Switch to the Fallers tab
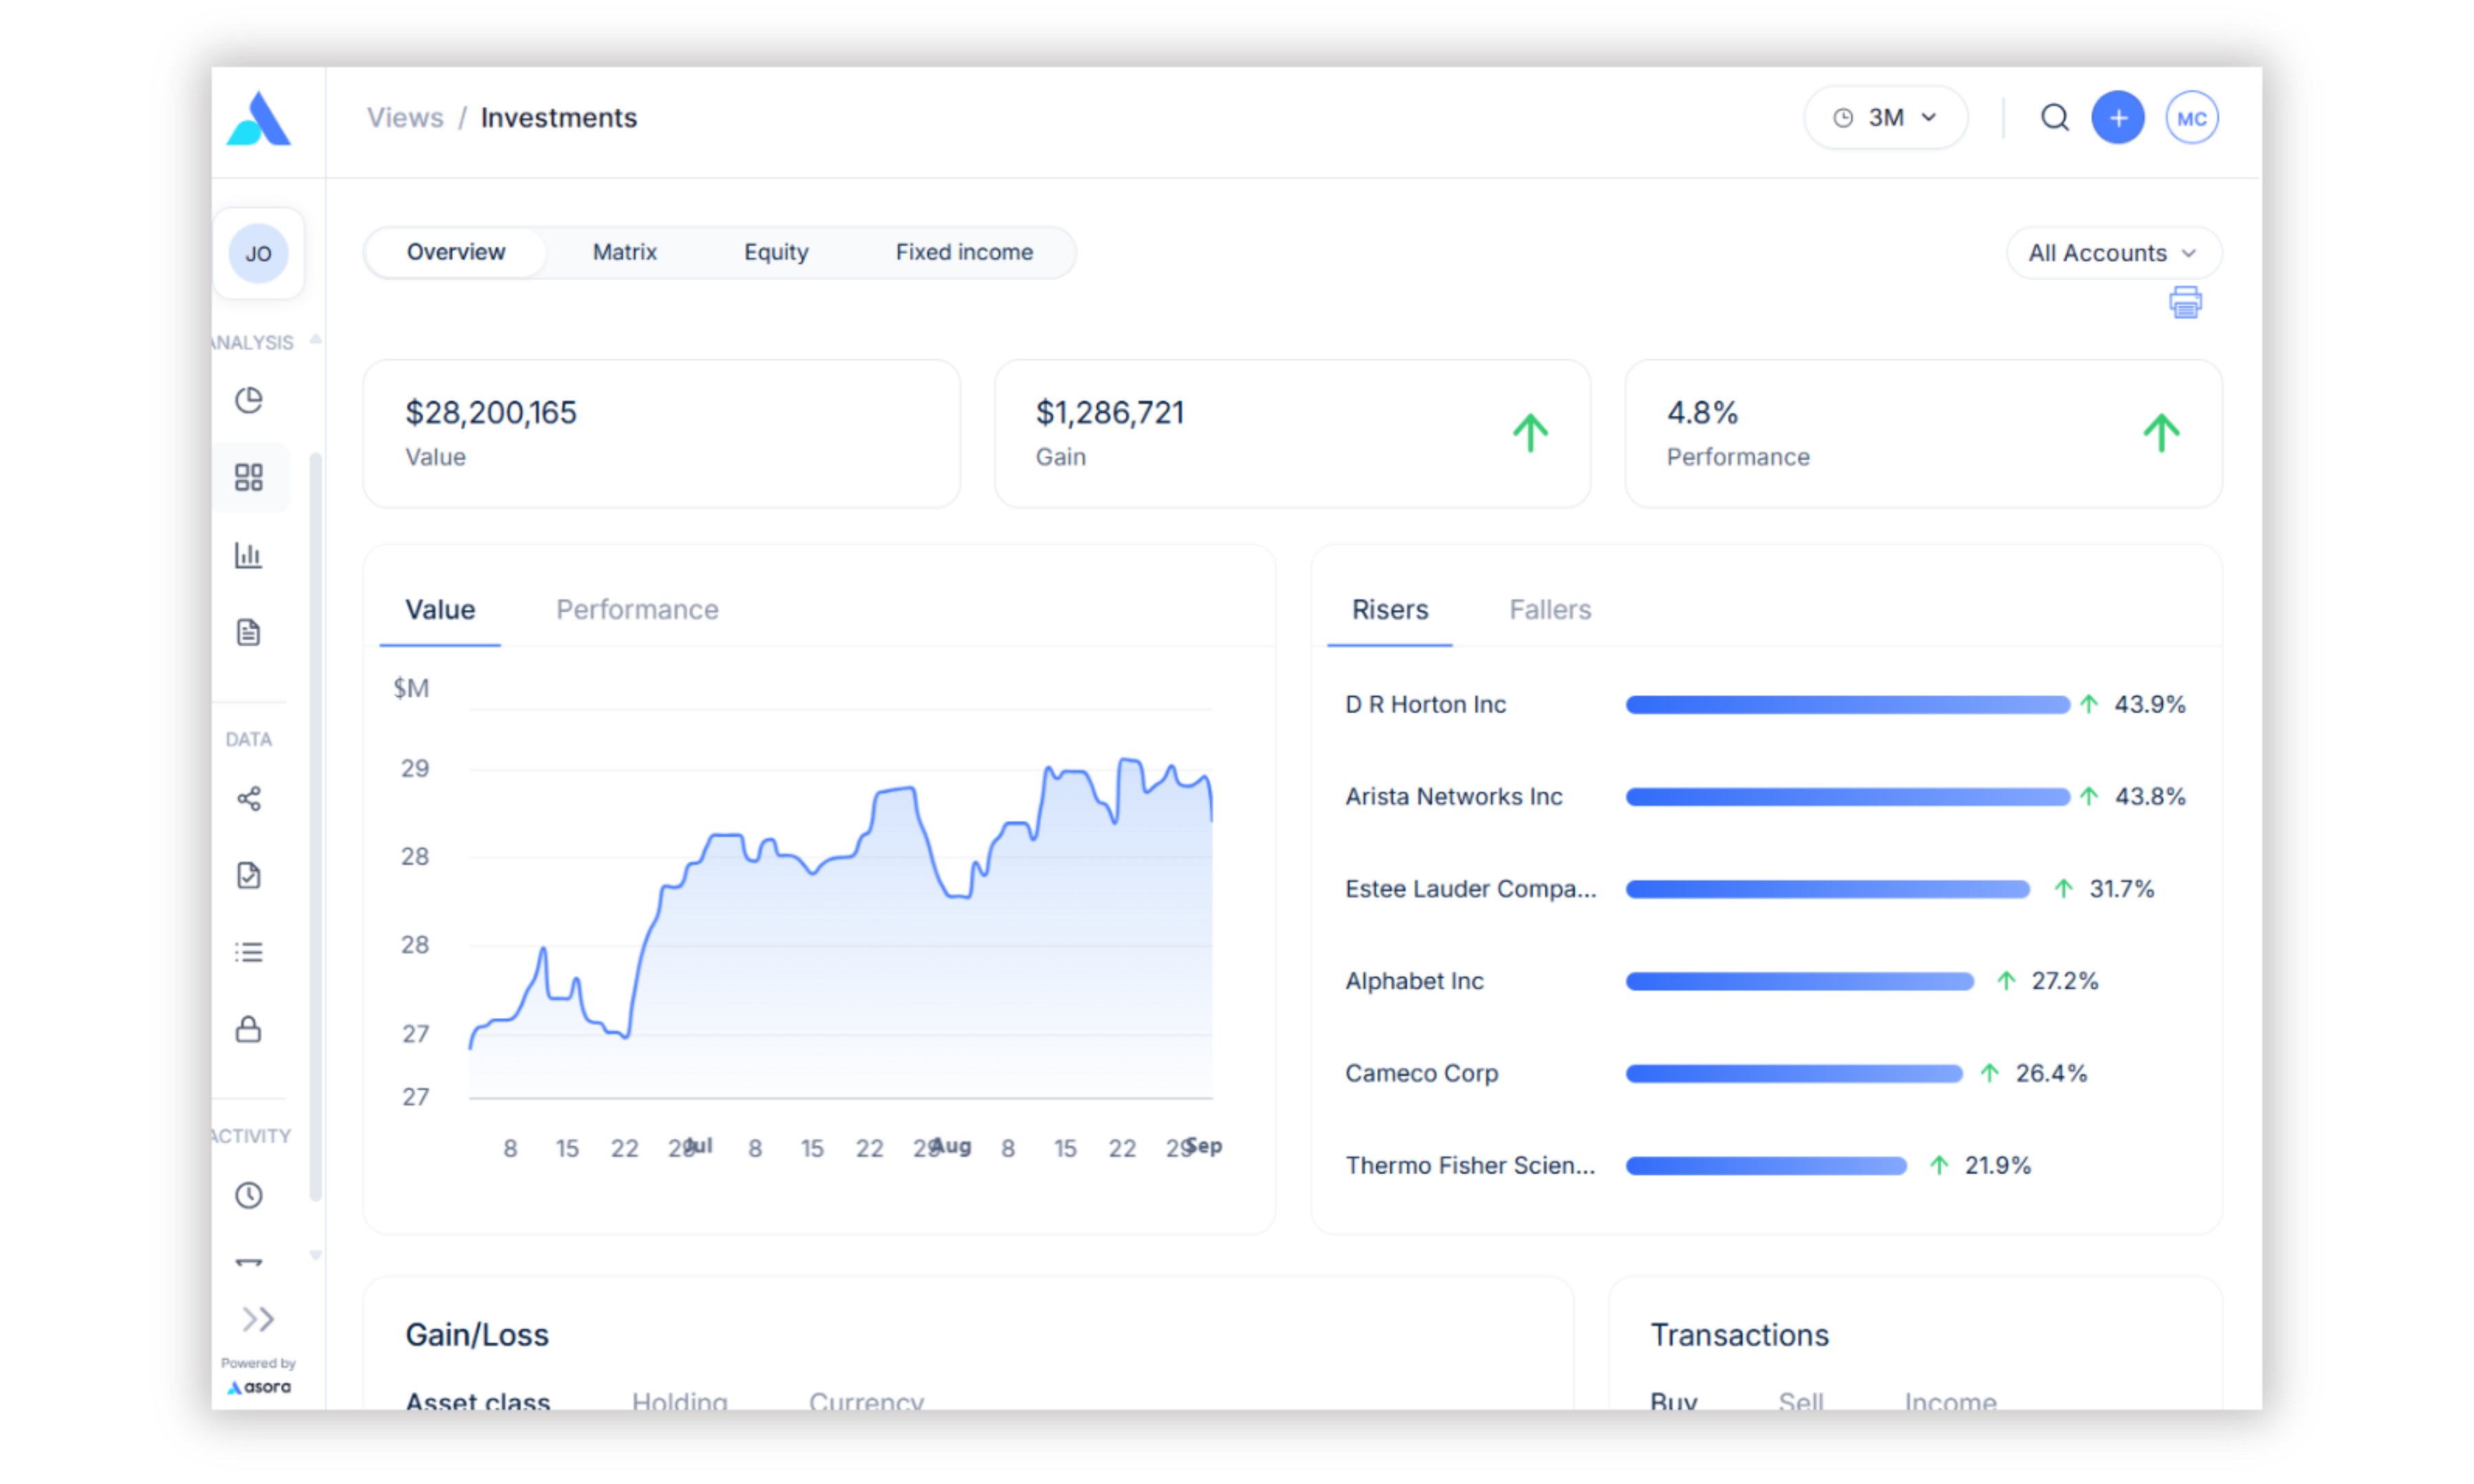Image resolution: width=2474 pixels, height=1484 pixels. click(1549, 609)
